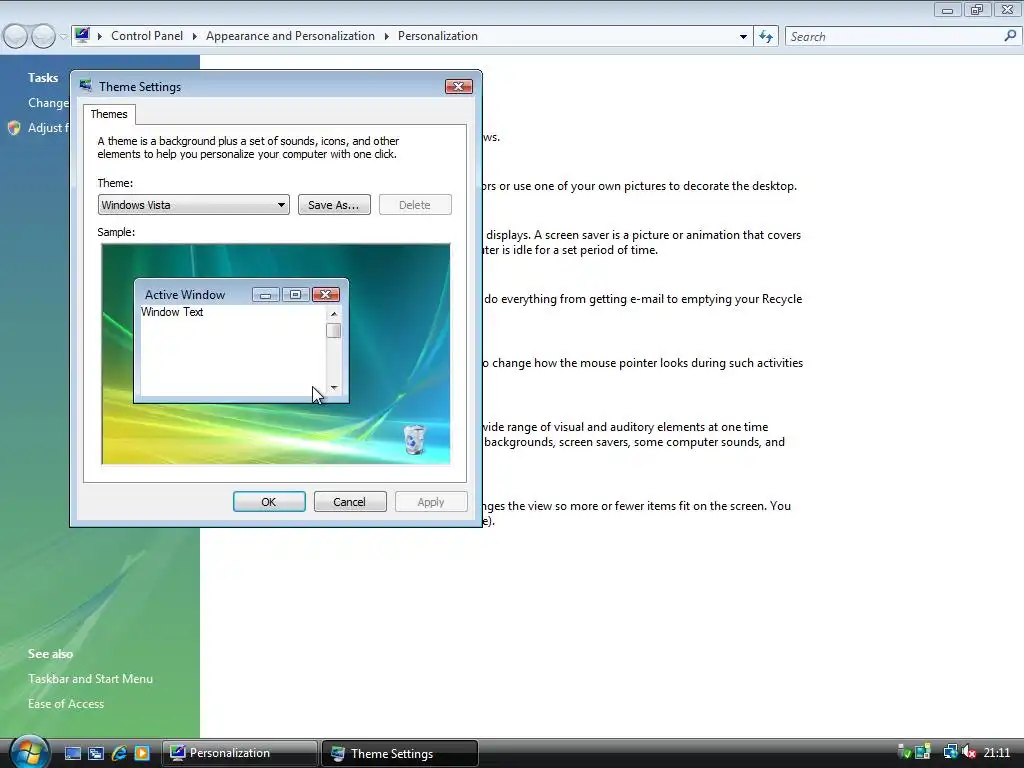This screenshot has height=768, width=1024.
Task: Open Taskbar and Start Menu link
Action: click(90, 679)
